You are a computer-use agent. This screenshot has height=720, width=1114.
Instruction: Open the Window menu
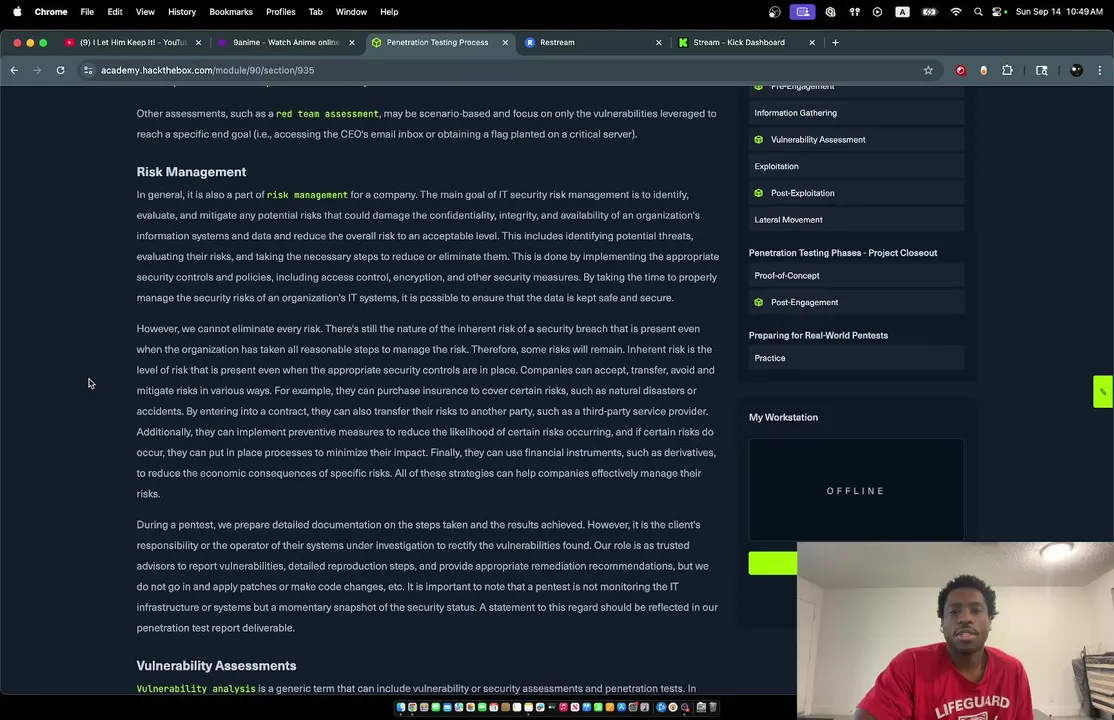pyautogui.click(x=351, y=11)
